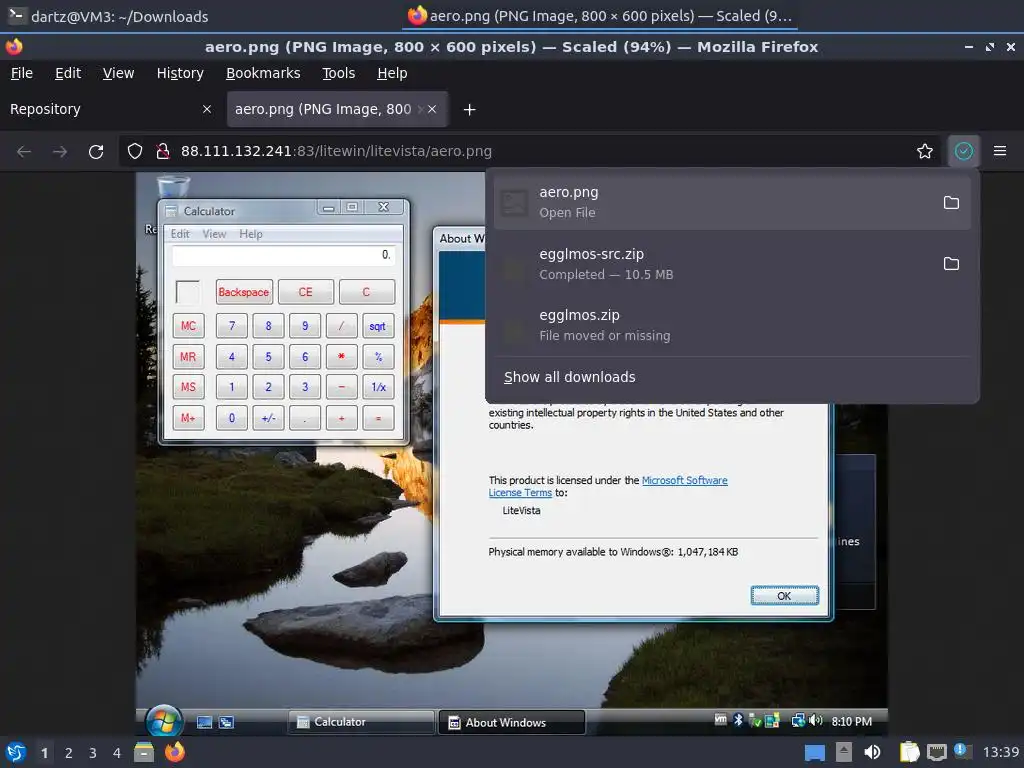This screenshot has height=768, width=1024.
Task: Bookmark this page with the star
Action: (x=925, y=152)
